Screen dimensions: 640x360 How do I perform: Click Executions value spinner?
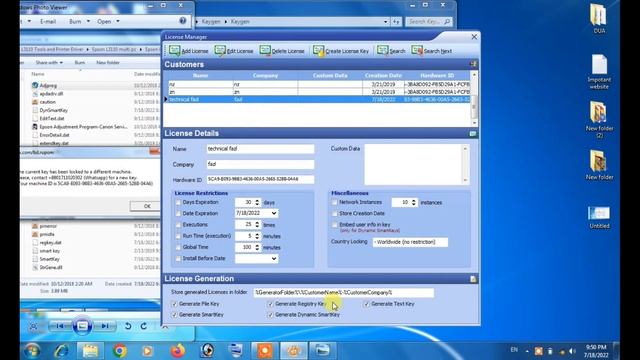pos(257,224)
